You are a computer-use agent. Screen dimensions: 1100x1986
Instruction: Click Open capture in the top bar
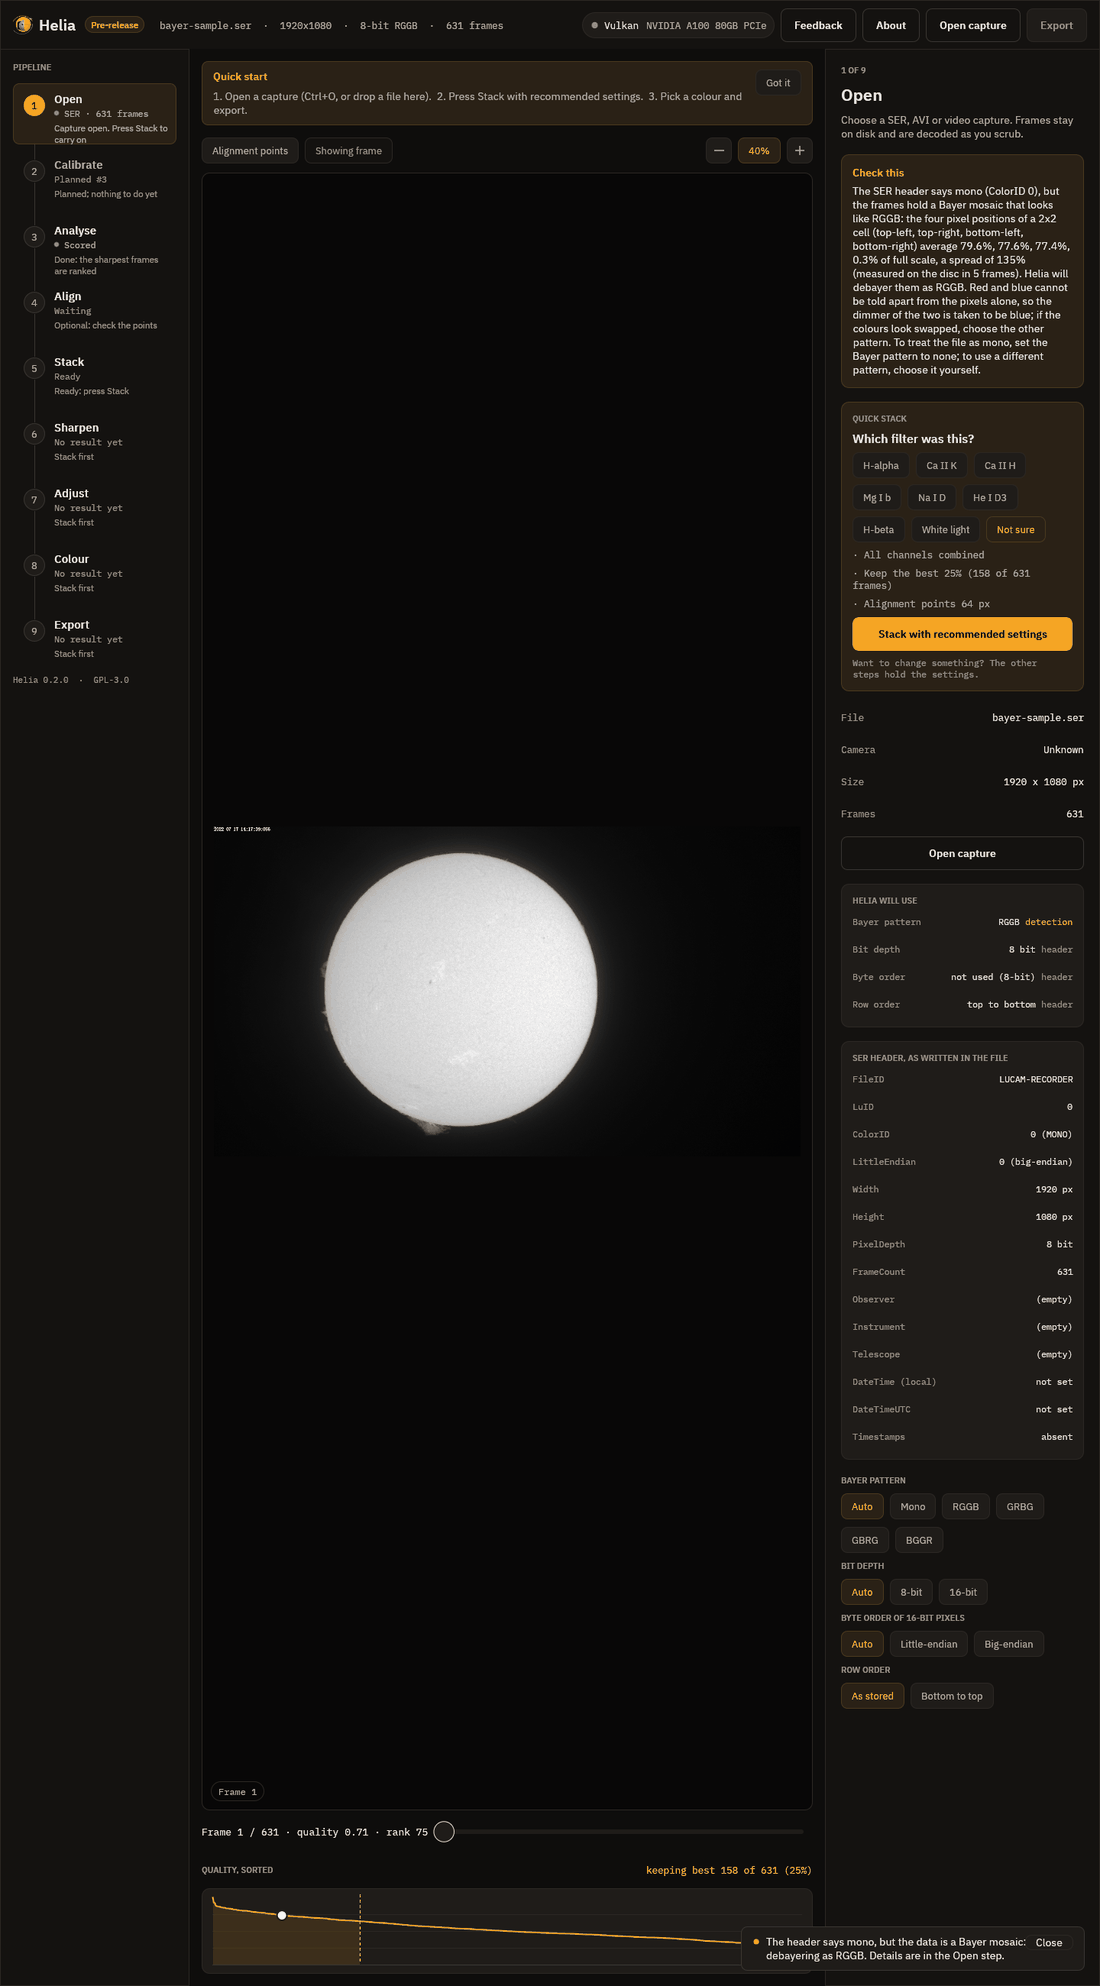973,26
